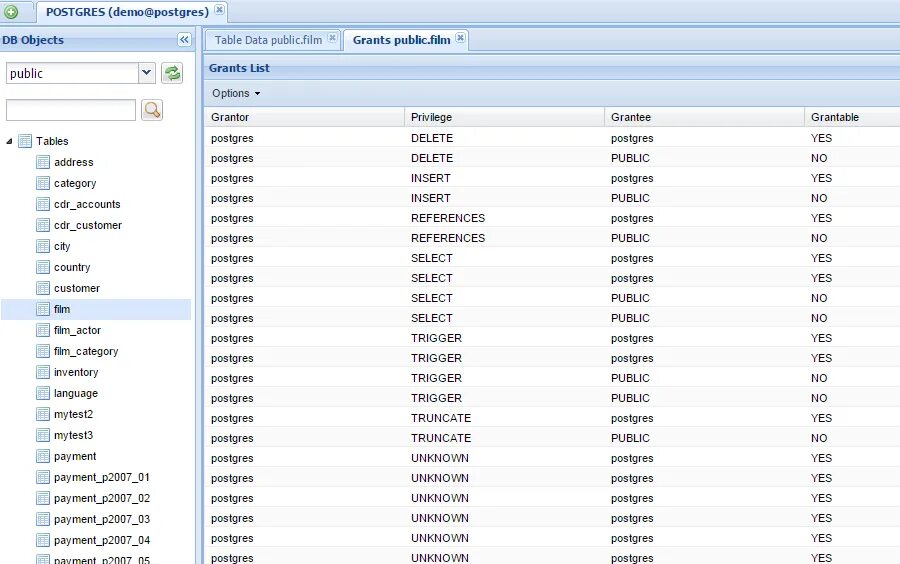Click the REFERENCES privilege for postgres grantee
This screenshot has height=564, width=900.
[x=448, y=219]
